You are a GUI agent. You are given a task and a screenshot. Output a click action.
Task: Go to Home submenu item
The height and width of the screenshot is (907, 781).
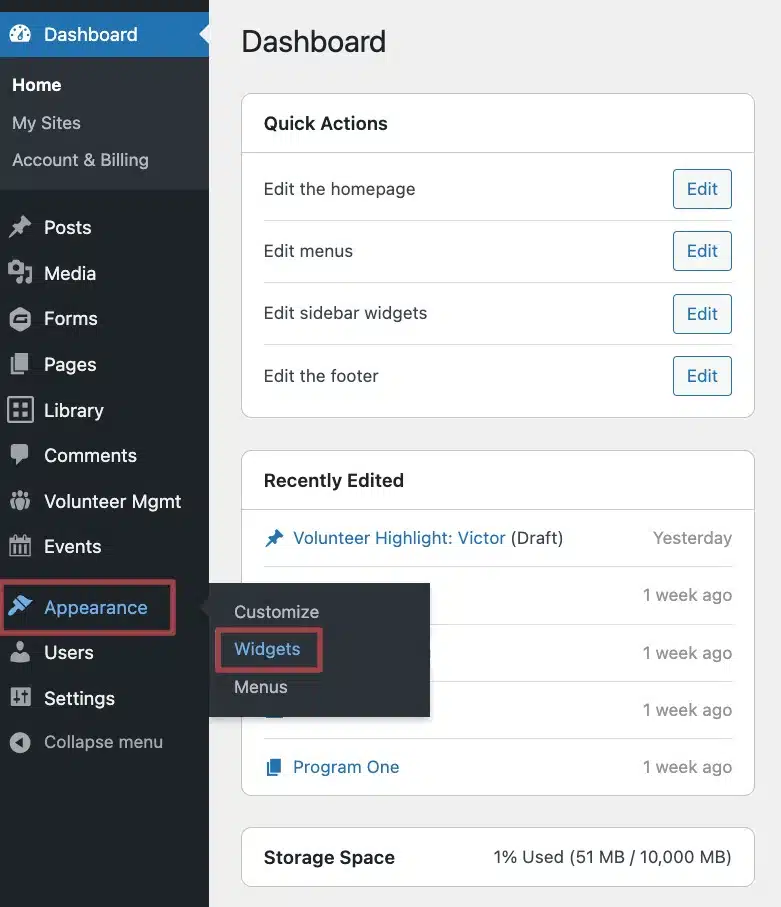[36, 85]
